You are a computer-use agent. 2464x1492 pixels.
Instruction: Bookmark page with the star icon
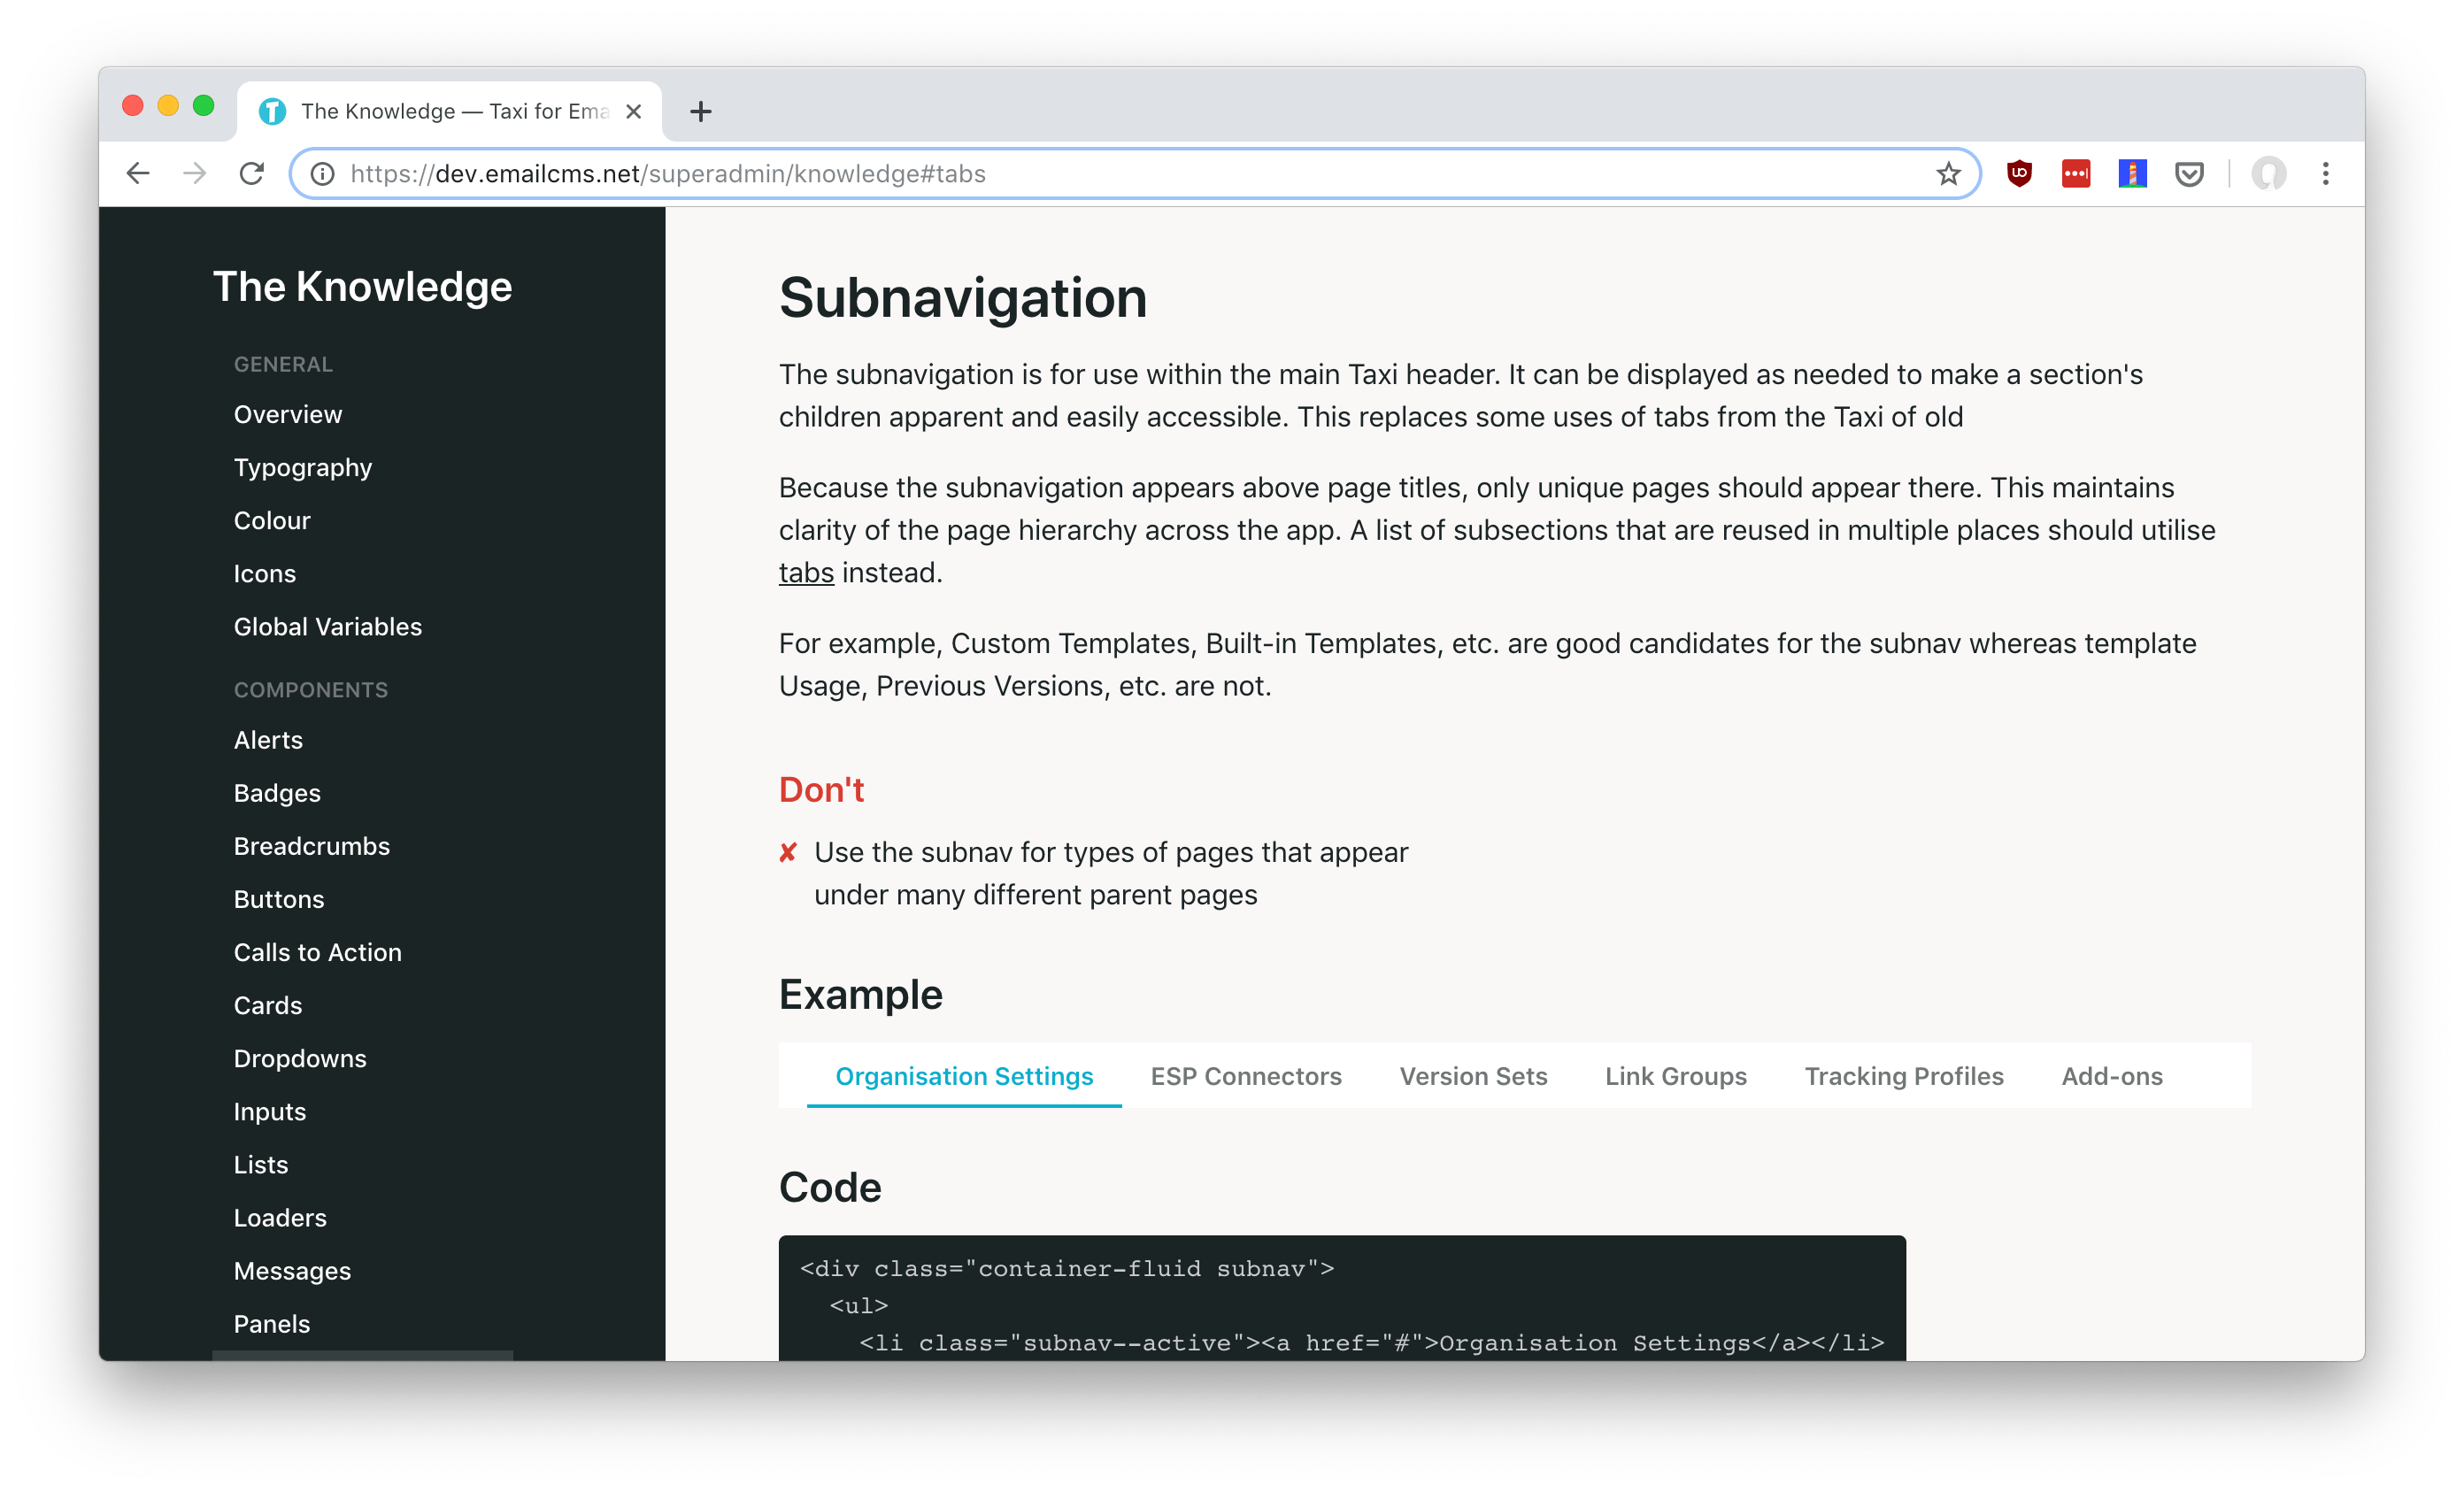pos(1948,174)
